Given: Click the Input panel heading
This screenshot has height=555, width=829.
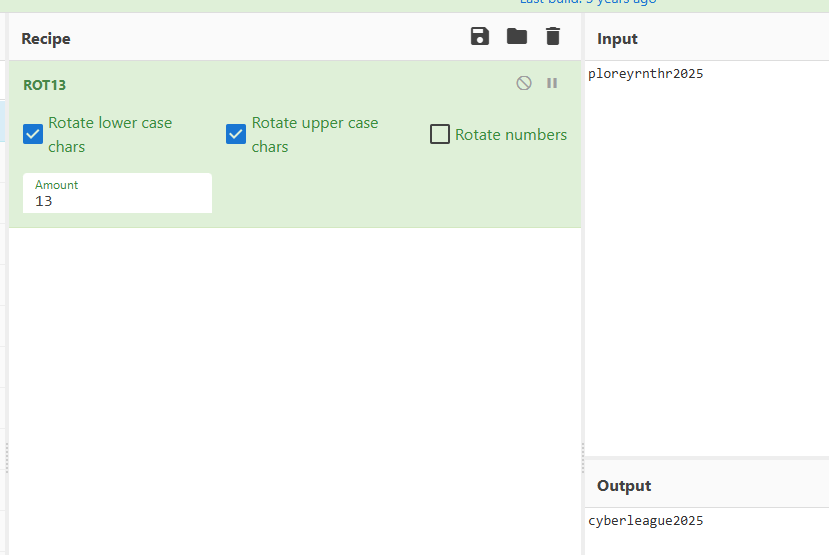Looking at the screenshot, I should [x=617, y=39].
